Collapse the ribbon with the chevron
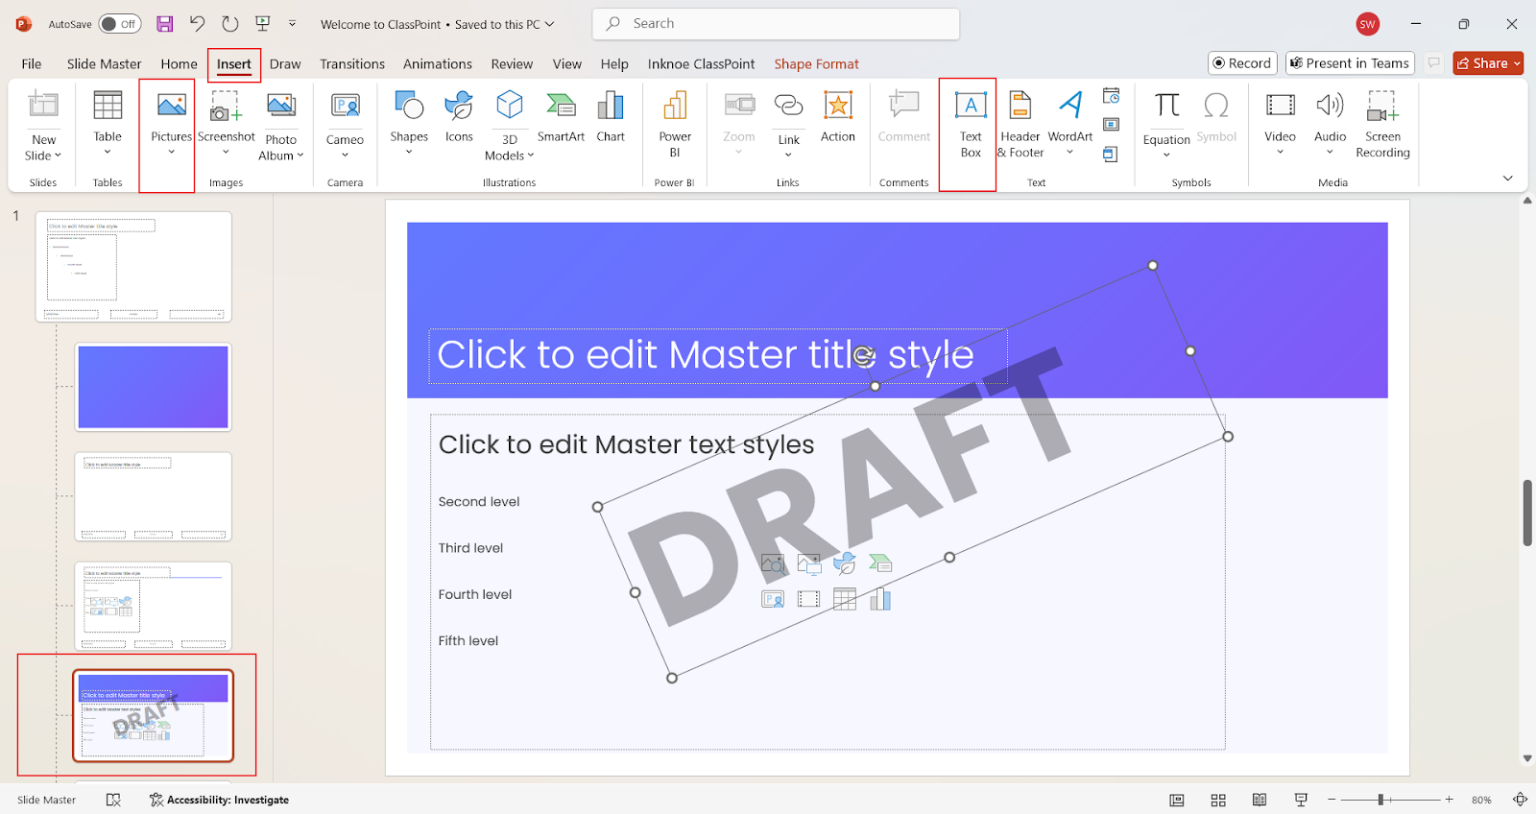 (1508, 178)
